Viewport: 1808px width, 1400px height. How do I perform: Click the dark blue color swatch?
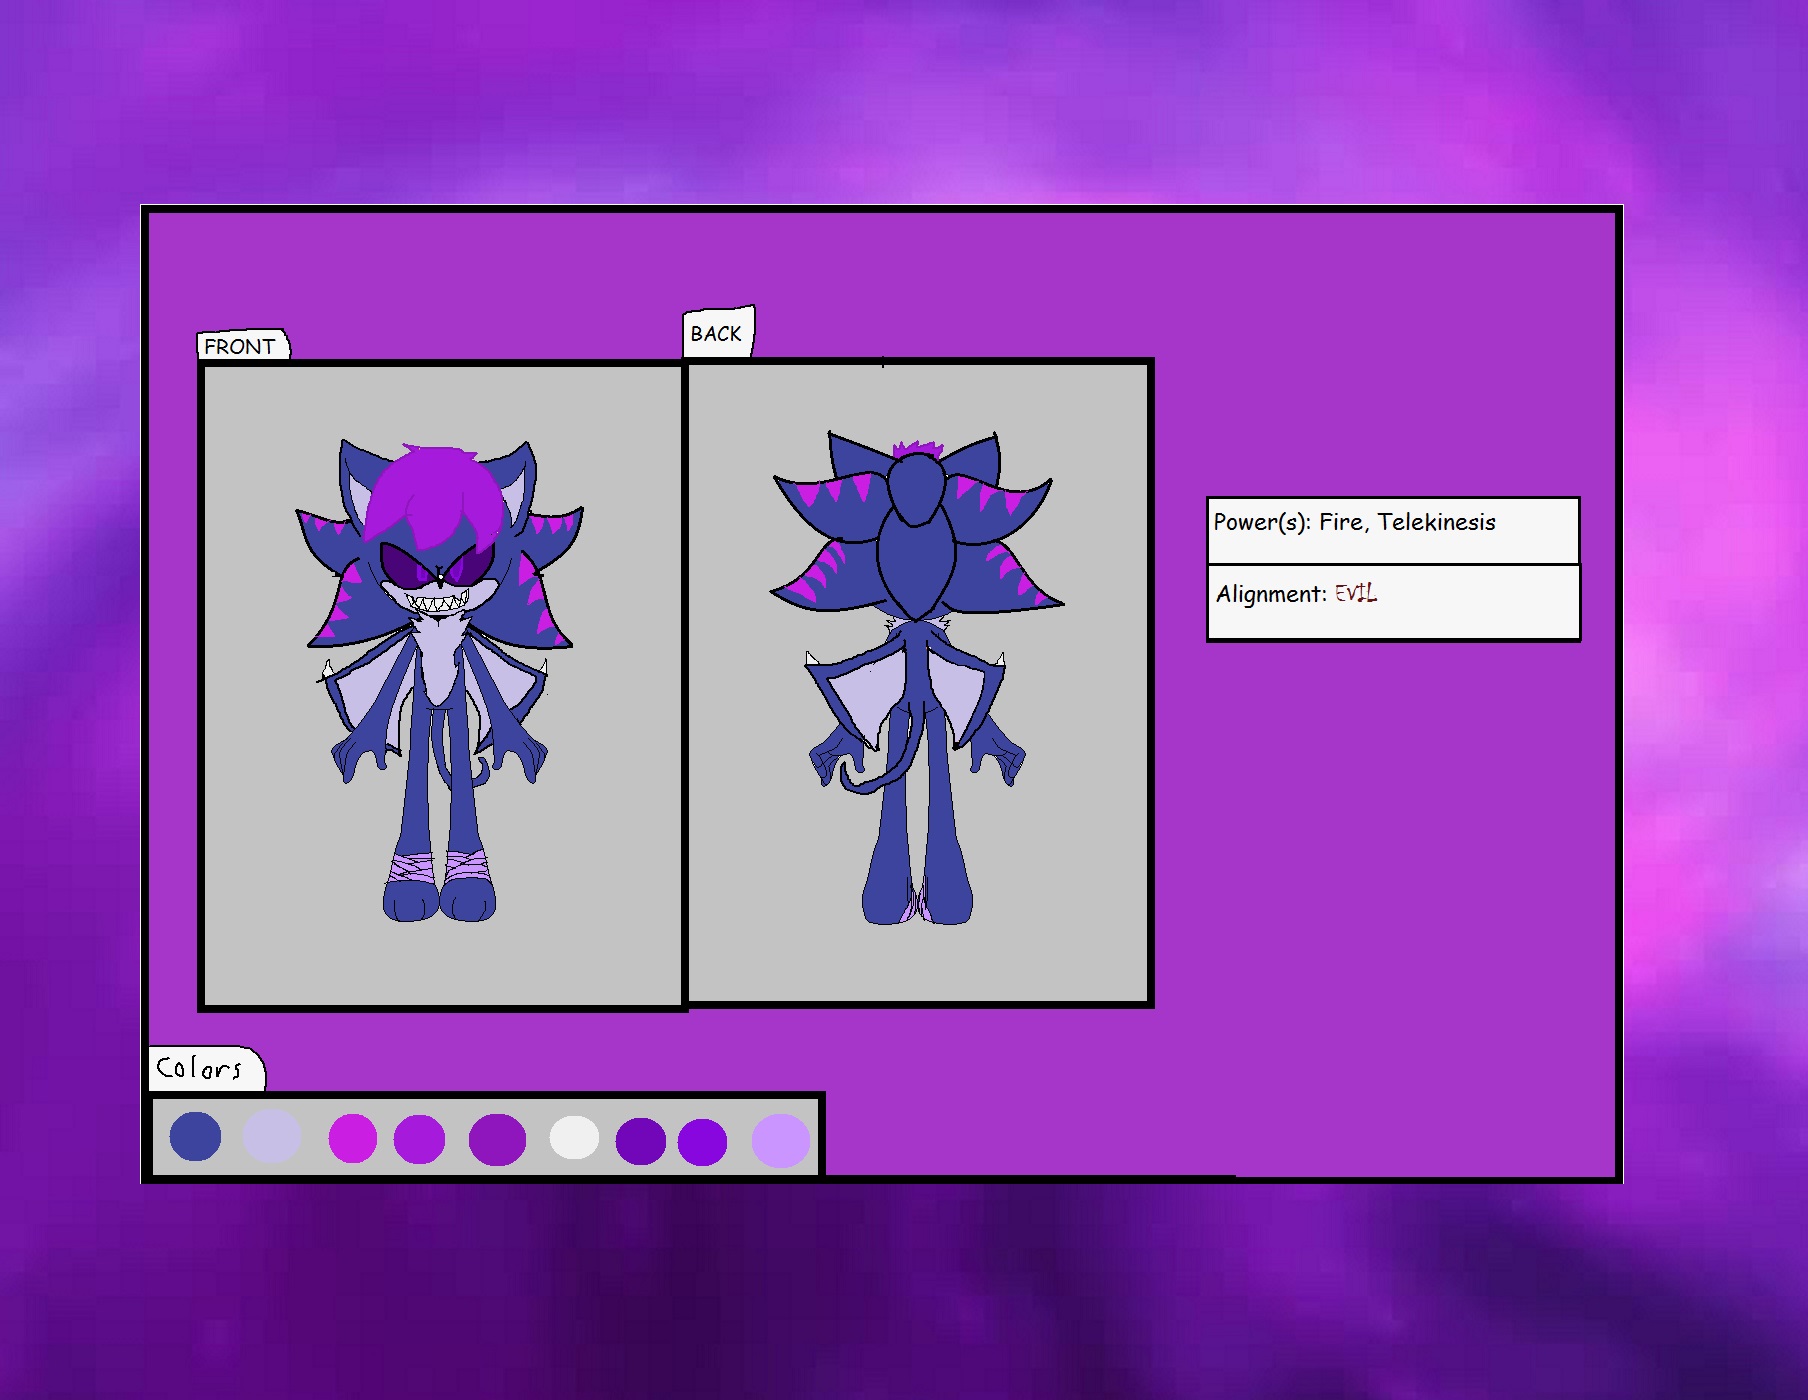click(x=195, y=1136)
